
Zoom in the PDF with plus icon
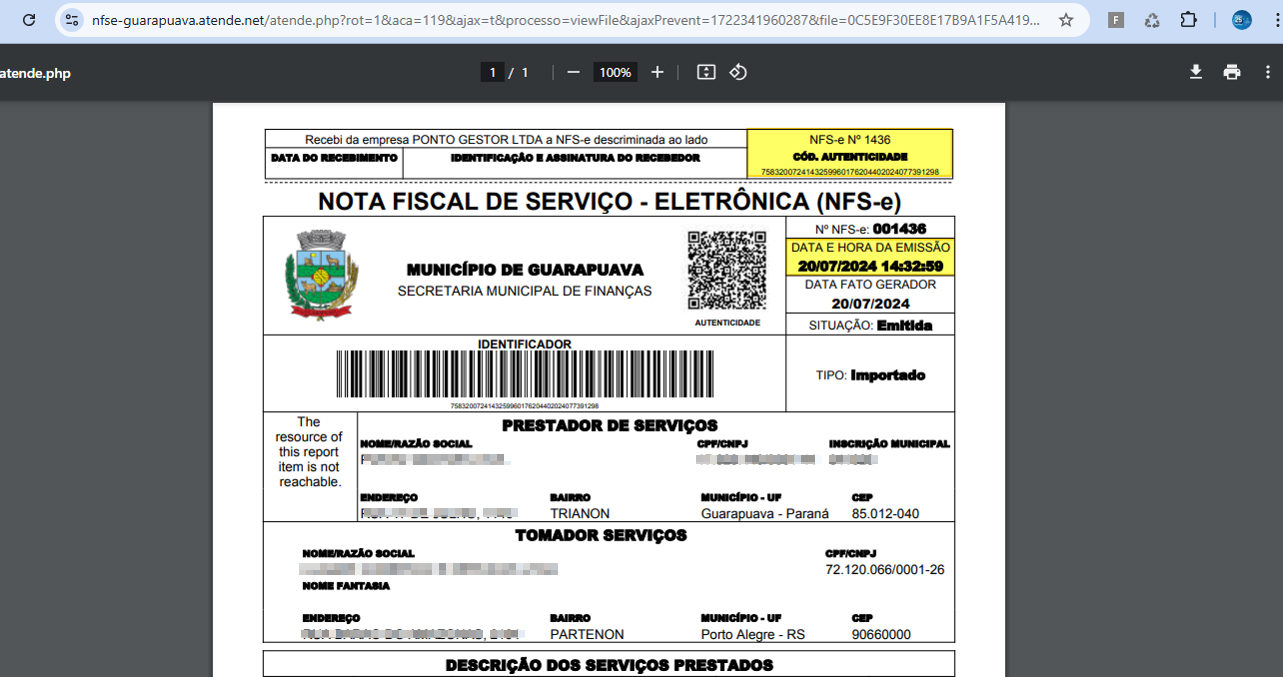(657, 72)
